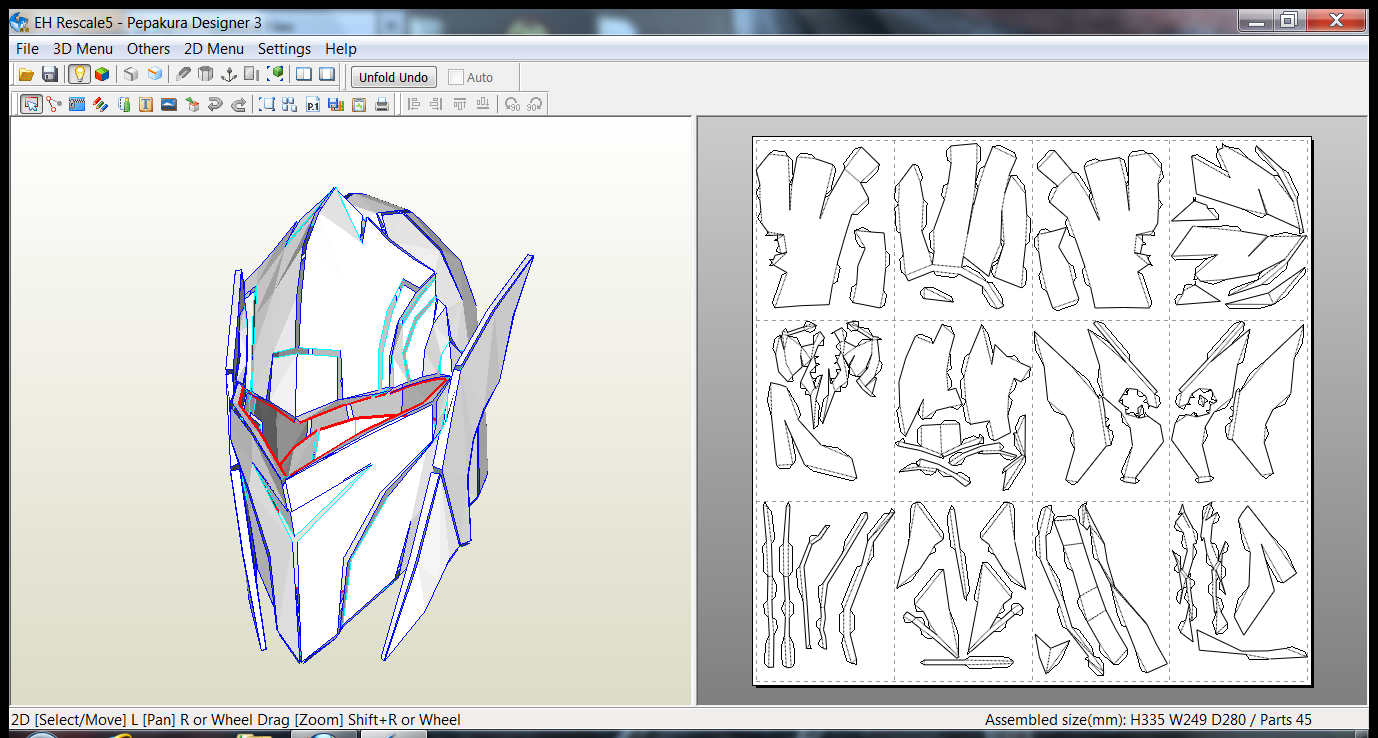
Task: Click the align top icon
Action: tap(460, 104)
